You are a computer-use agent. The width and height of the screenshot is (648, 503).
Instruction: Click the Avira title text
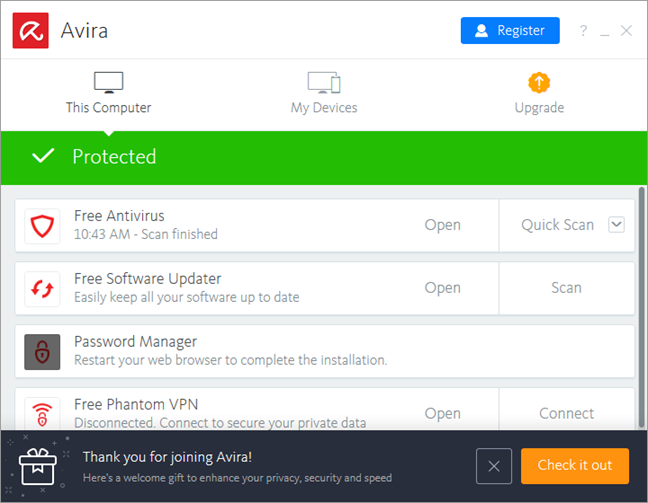[84, 31]
